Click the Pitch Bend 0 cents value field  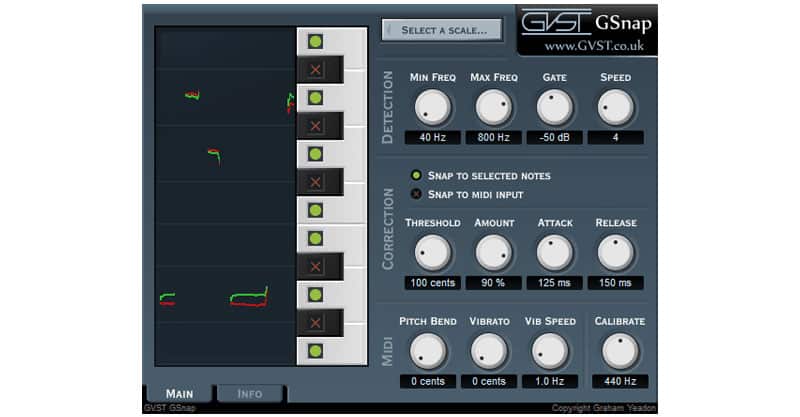[428, 381]
